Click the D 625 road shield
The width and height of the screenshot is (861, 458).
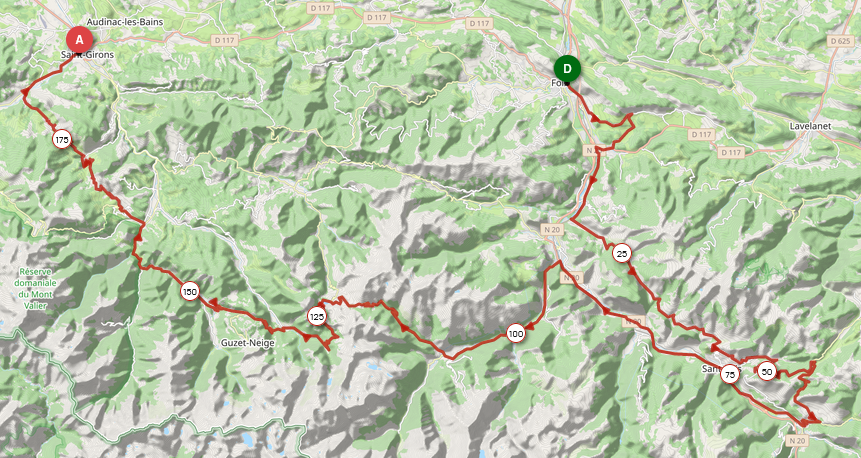(840, 41)
